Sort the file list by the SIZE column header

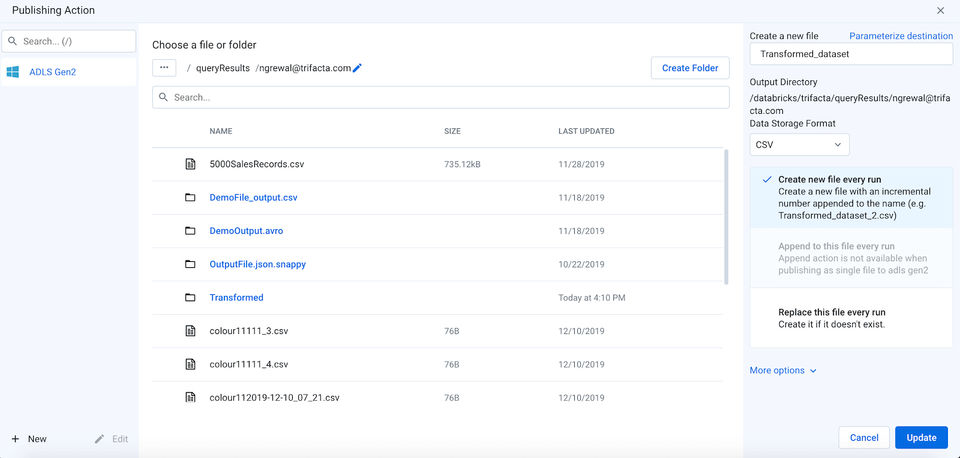point(452,131)
